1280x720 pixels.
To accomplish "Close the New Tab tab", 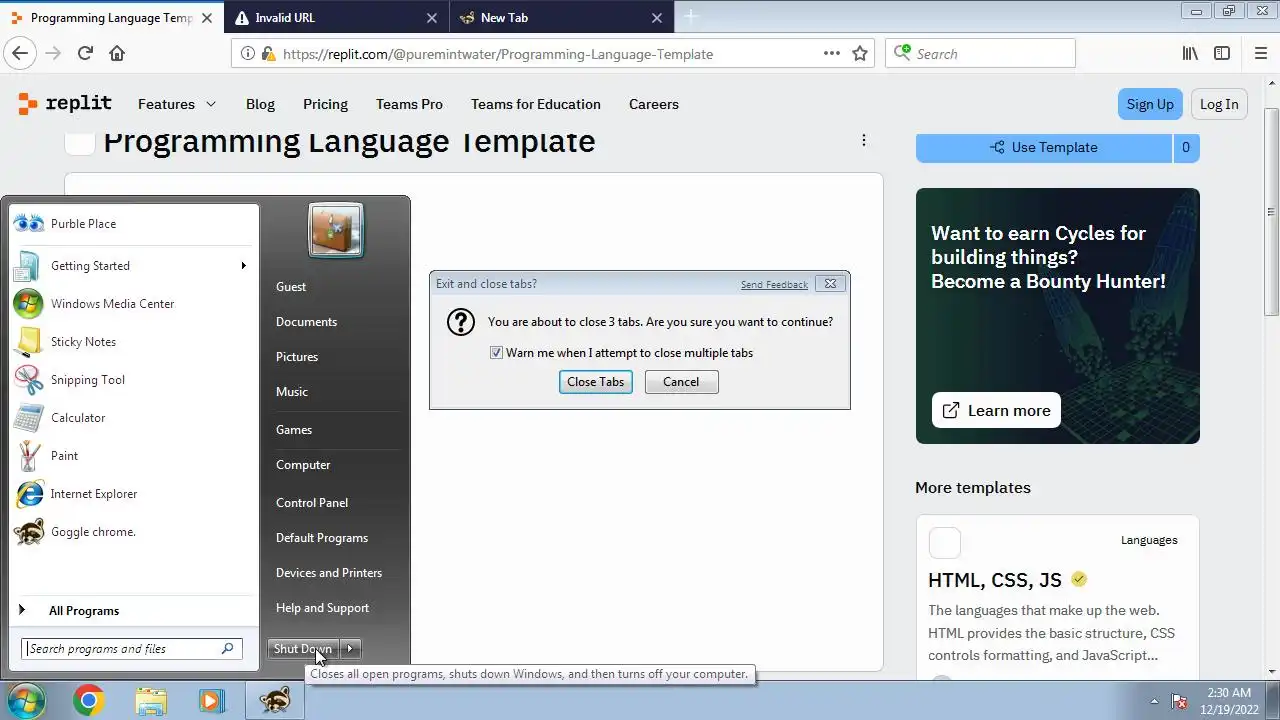I will click(x=657, y=18).
